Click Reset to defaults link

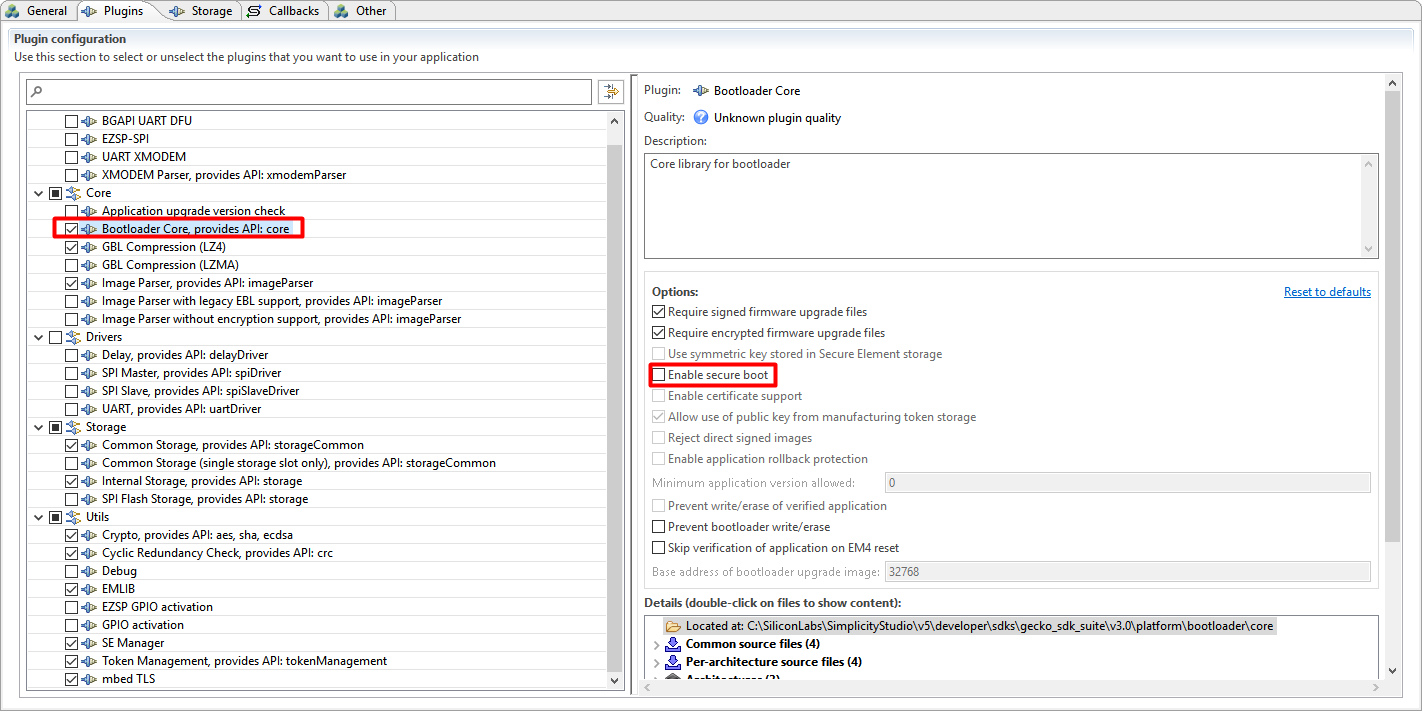click(1327, 292)
